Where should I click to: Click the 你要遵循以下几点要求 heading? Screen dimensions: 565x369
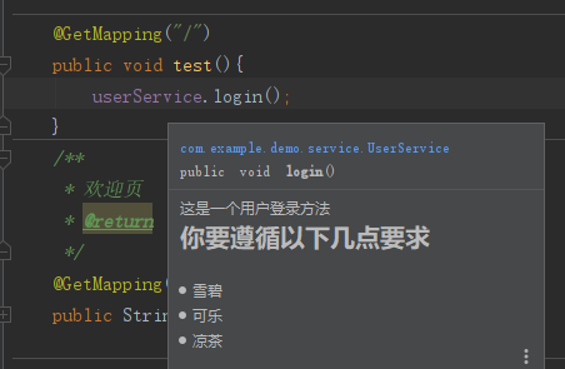[304, 238]
